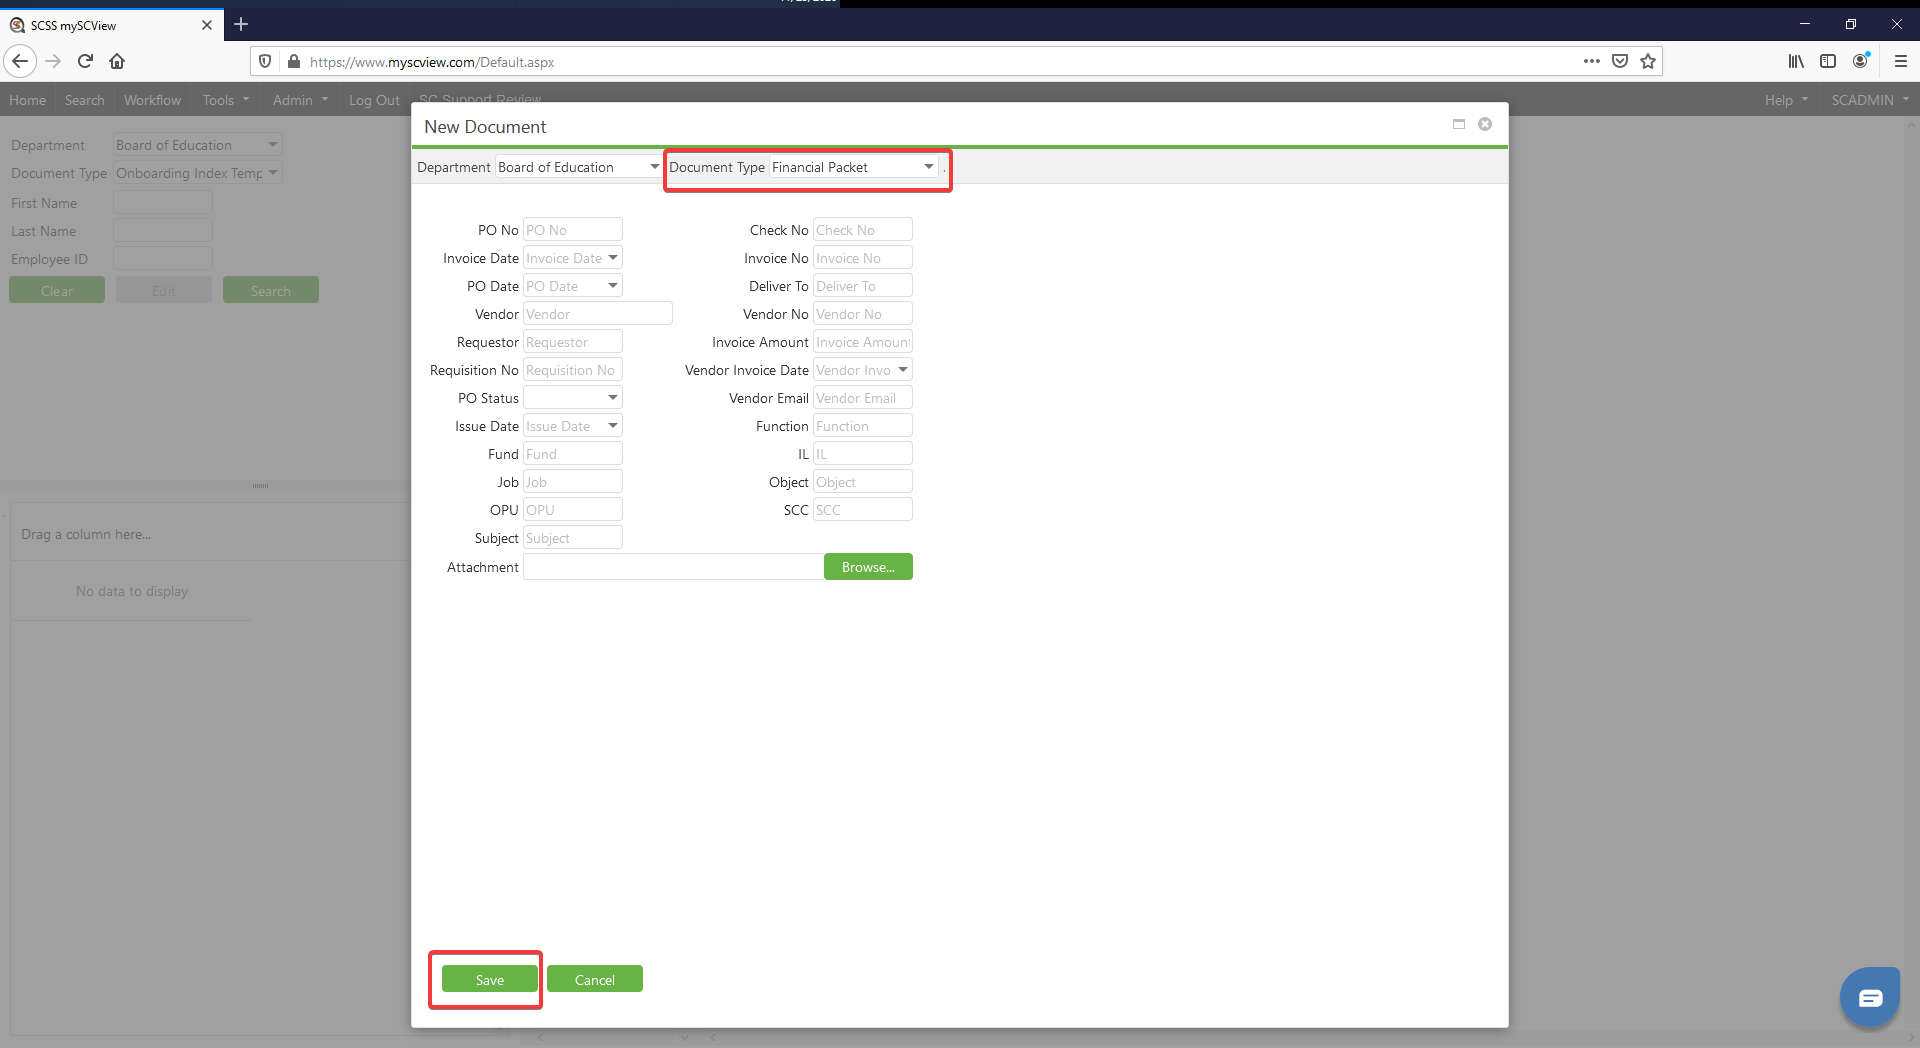Open the Issue Date picker dropdown
This screenshot has height=1048, width=1920.
click(x=613, y=426)
